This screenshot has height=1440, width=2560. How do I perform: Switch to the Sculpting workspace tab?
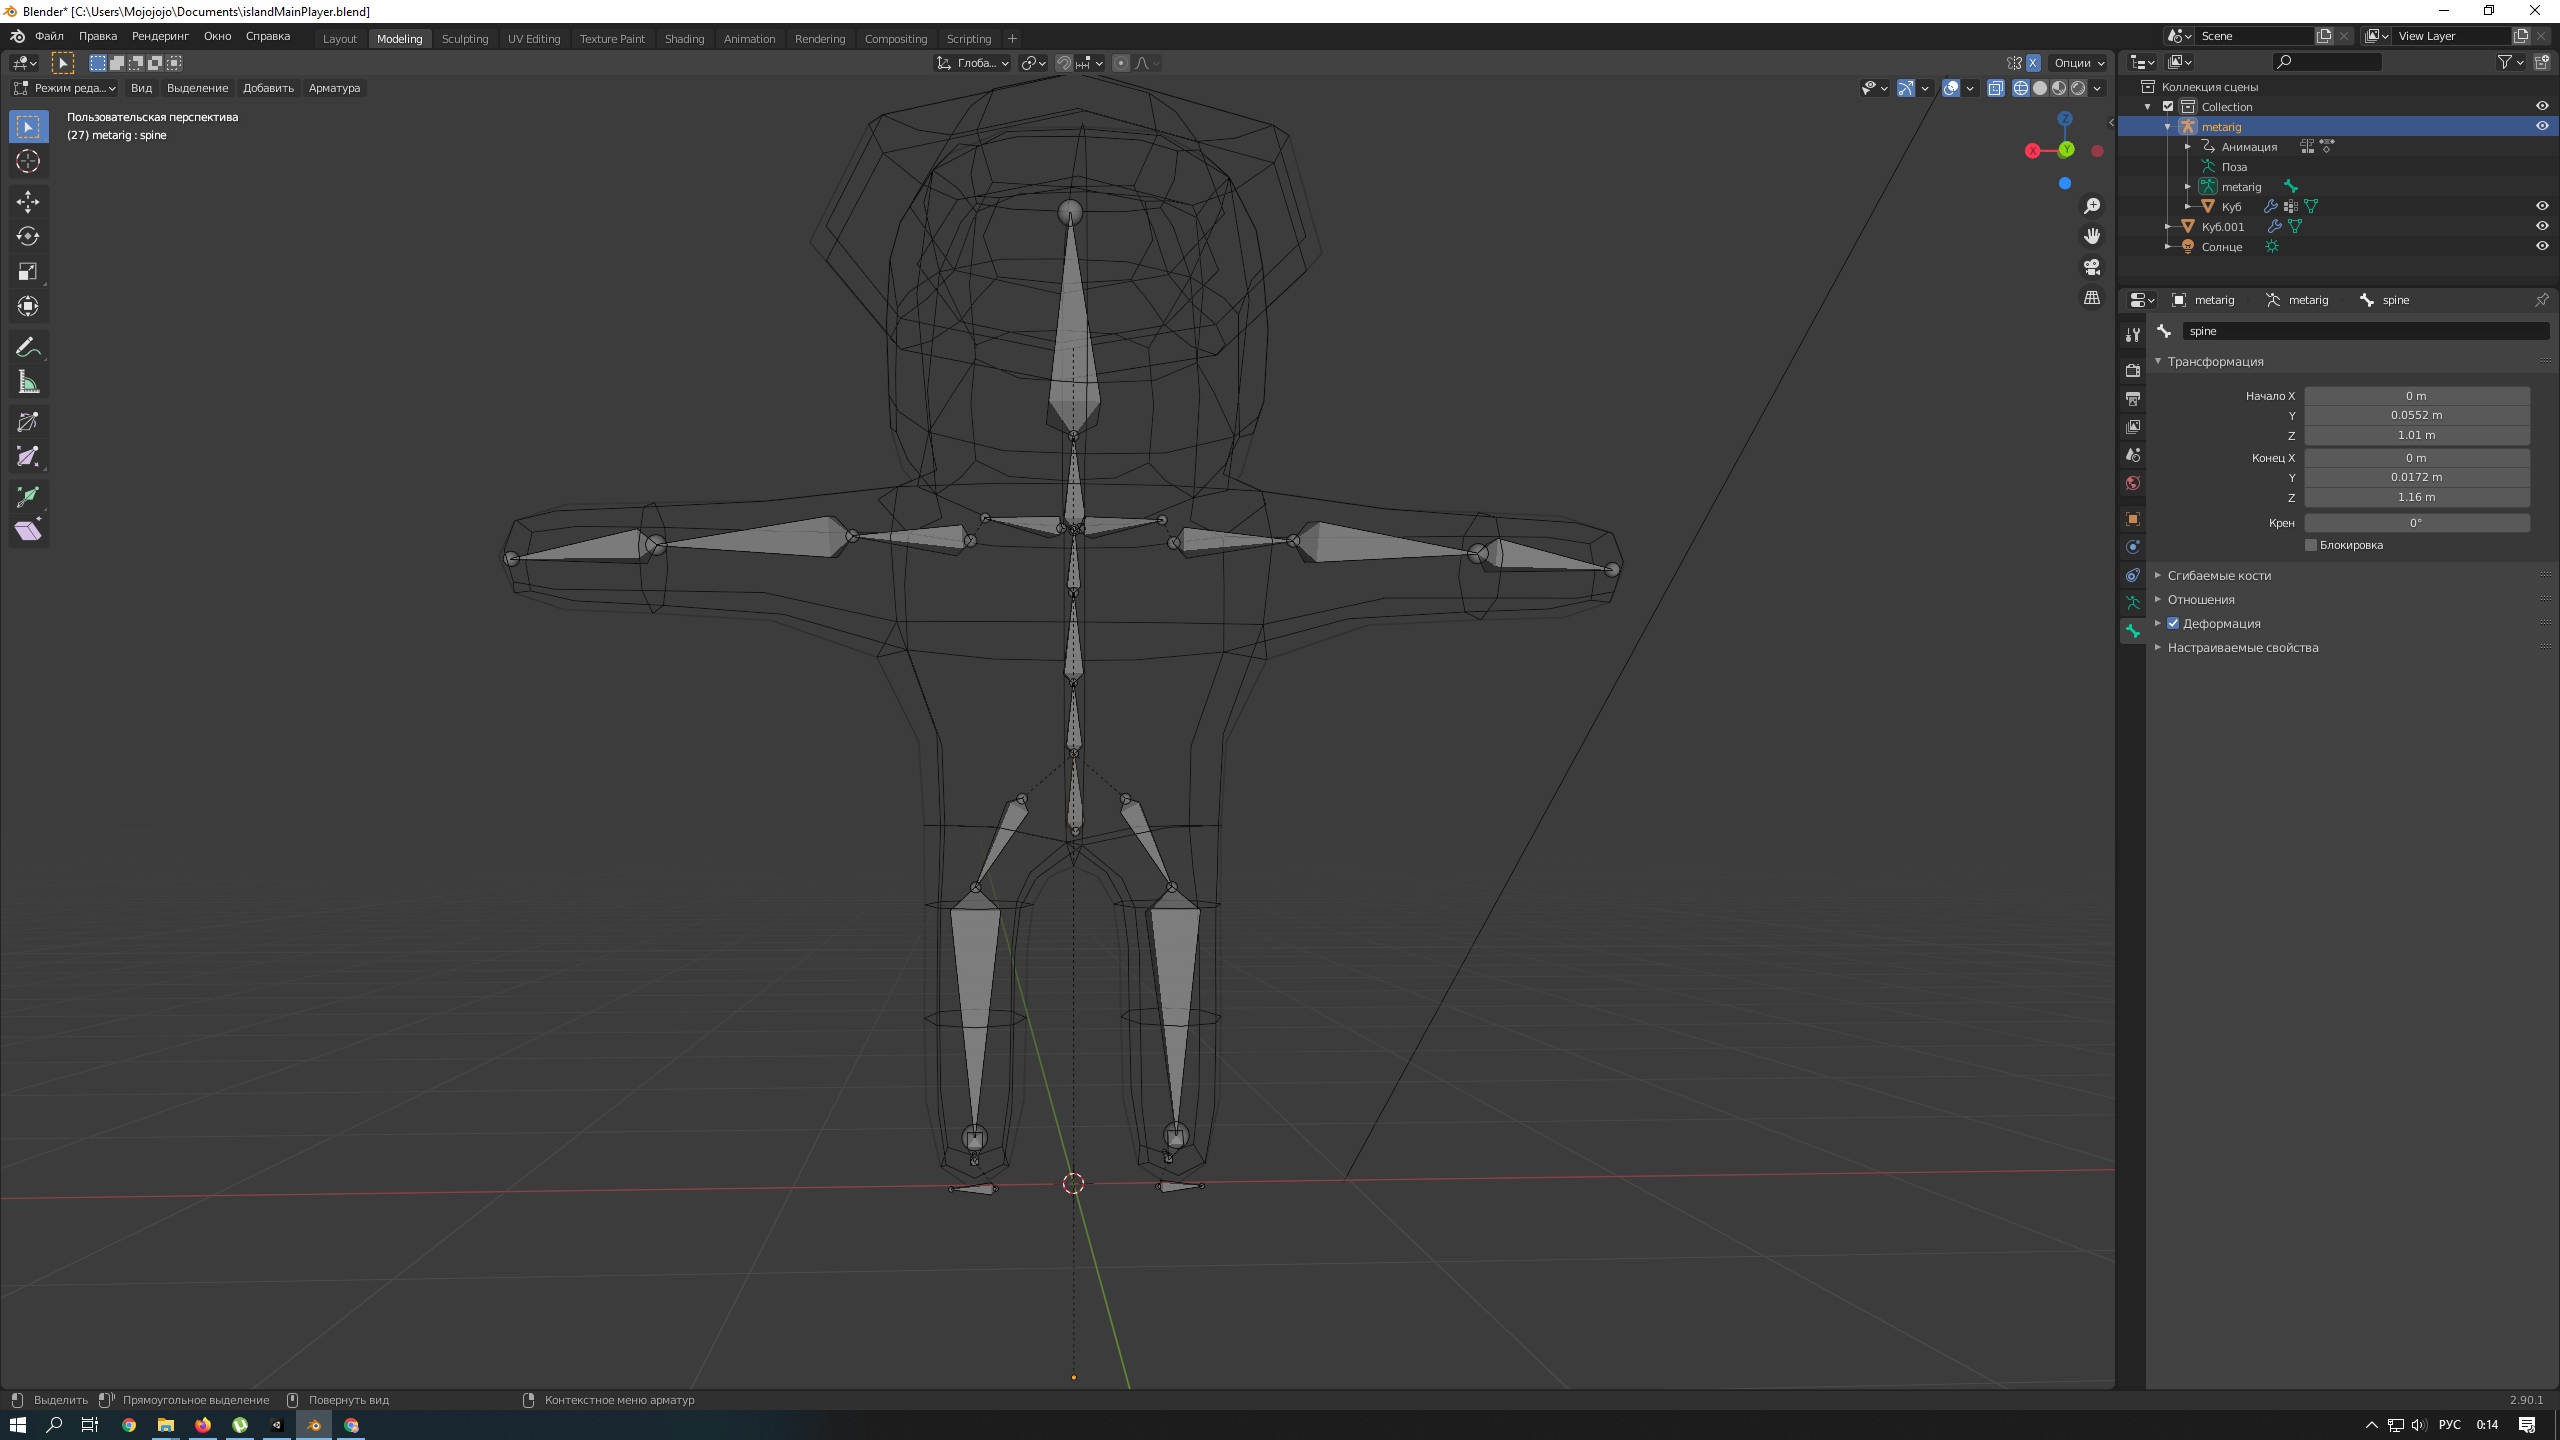pyautogui.click(x=465, y=39)
